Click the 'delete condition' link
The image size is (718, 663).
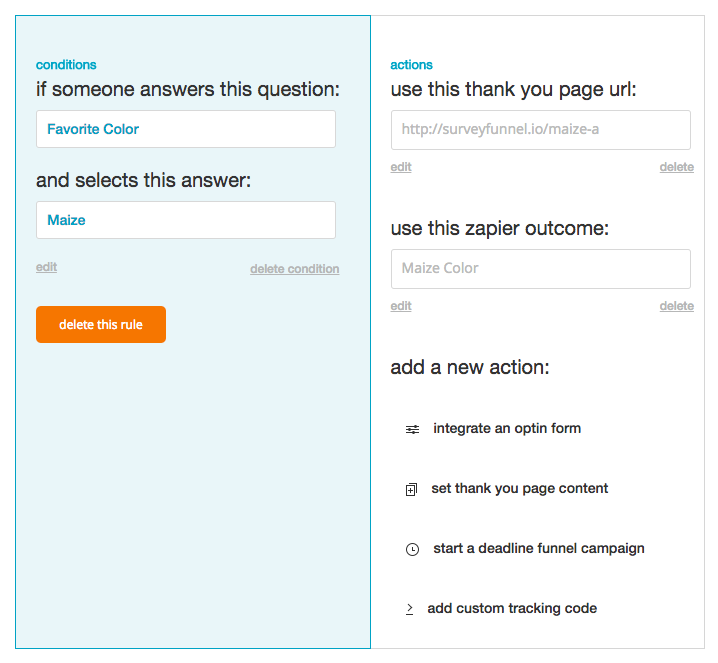(x=294, y=269)
